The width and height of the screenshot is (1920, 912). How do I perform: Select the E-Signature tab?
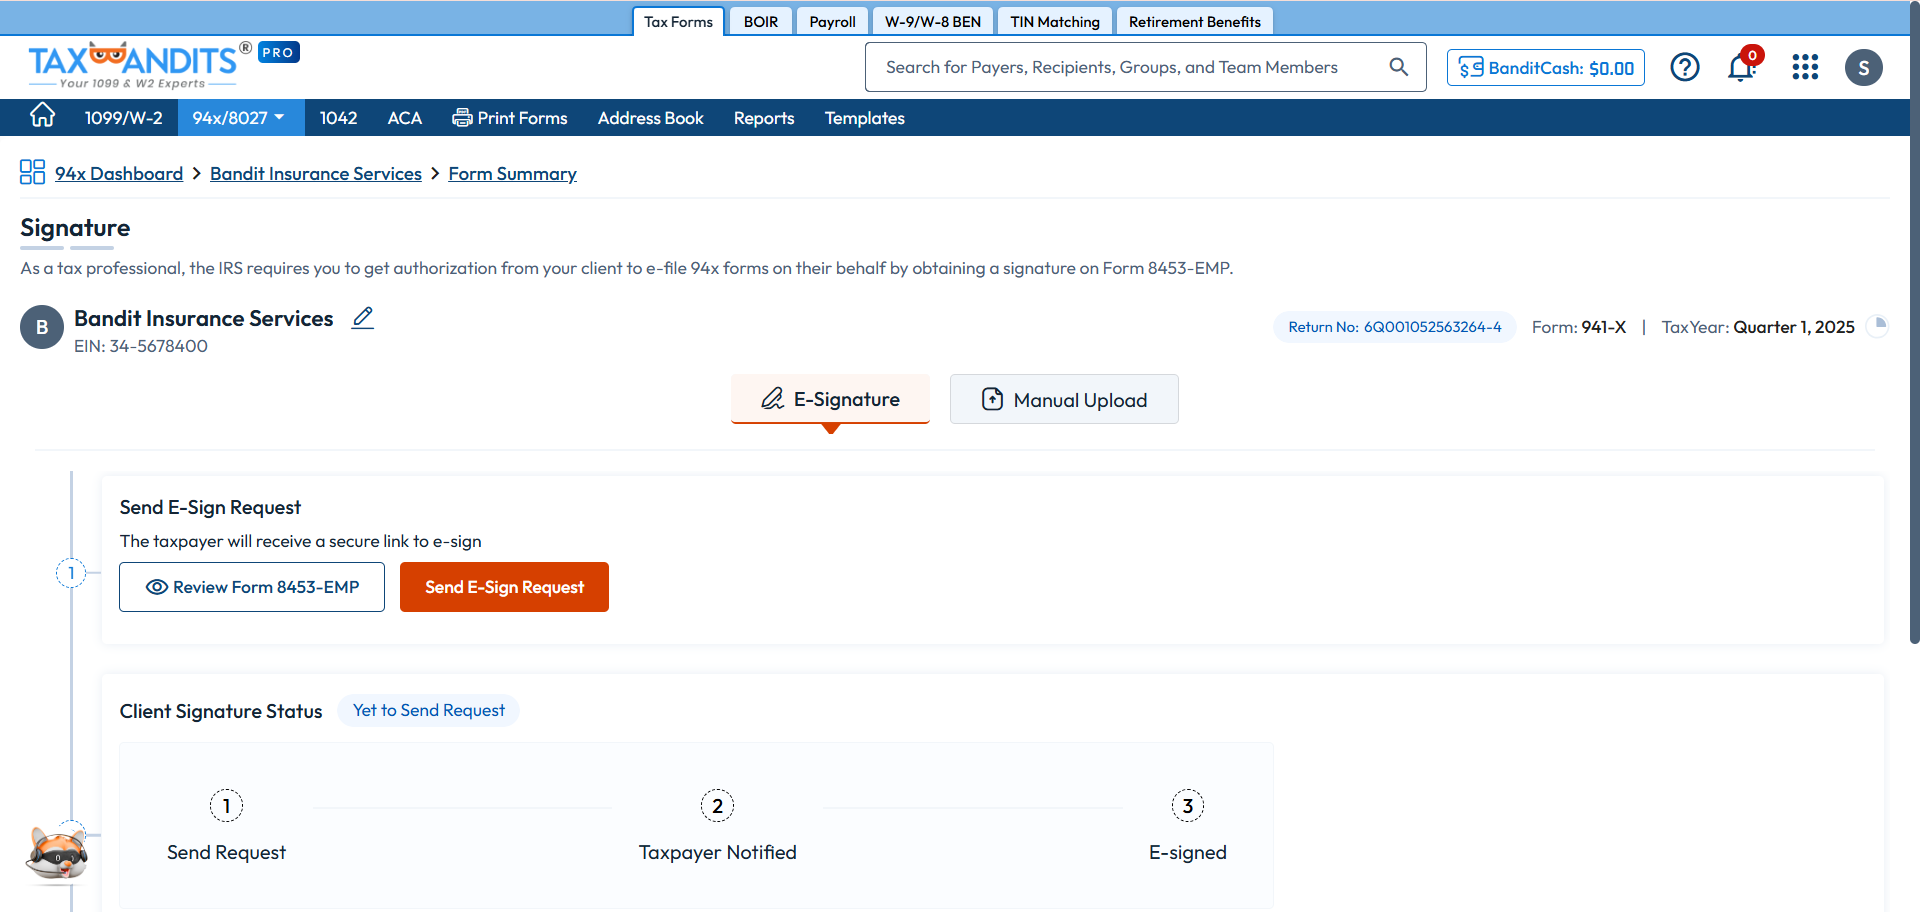[x=830, y=399]
